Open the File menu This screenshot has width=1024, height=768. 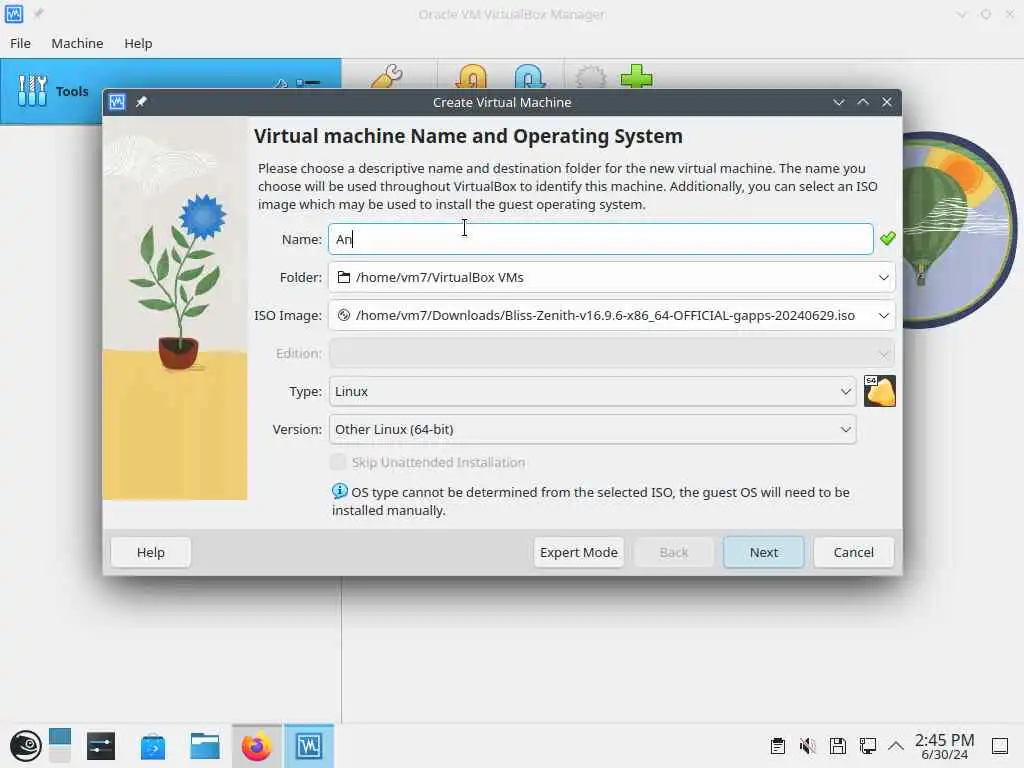point(20,43)
